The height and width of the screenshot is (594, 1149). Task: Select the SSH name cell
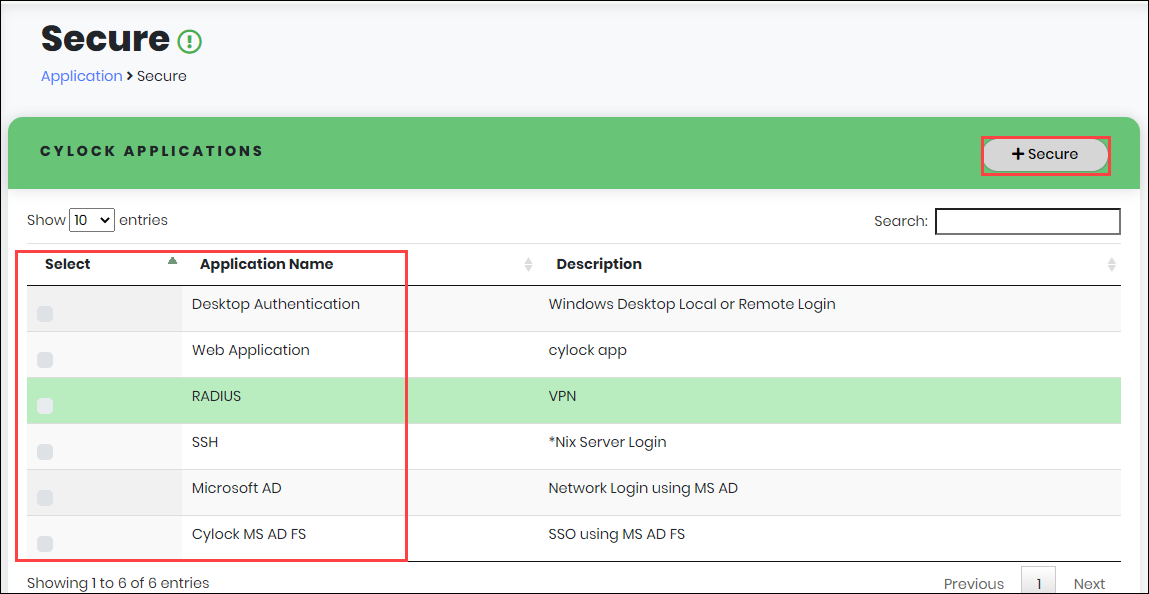[205, 442]
